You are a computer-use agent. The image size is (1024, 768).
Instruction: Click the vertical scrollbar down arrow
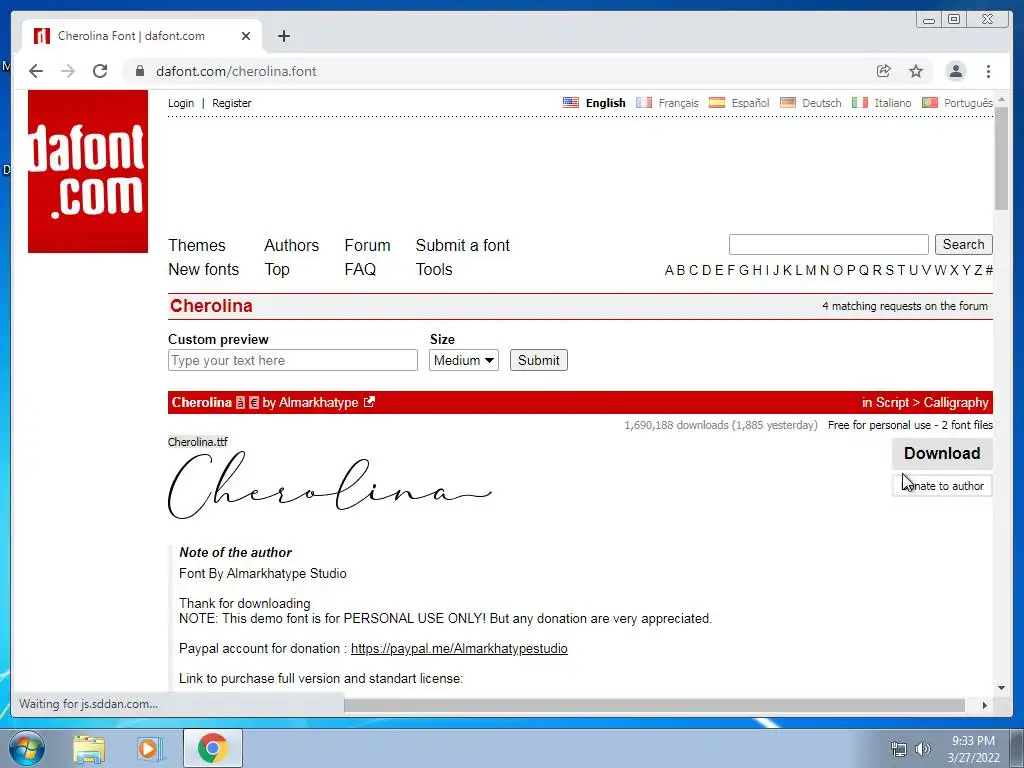pos(1002,688)
